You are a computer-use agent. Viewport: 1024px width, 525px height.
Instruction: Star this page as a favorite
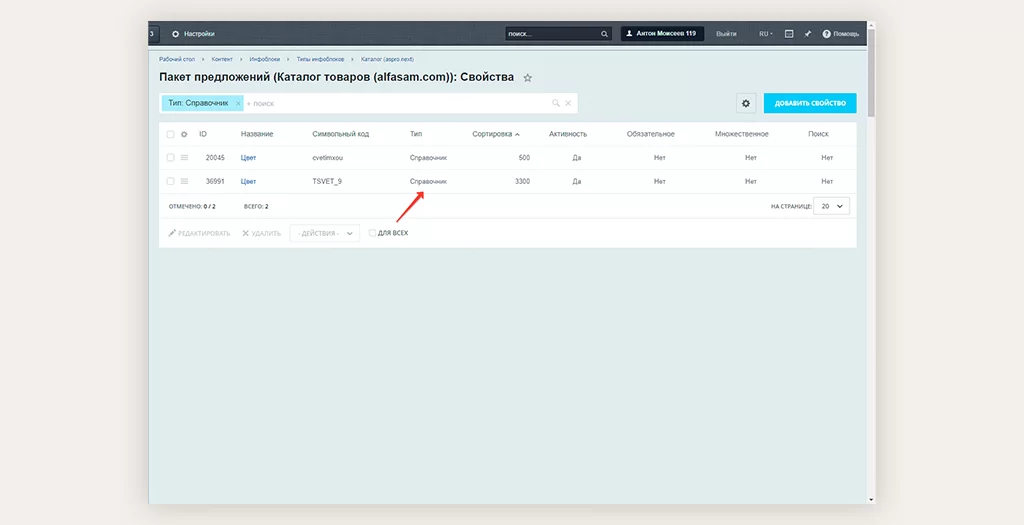(x=528, y=78)
